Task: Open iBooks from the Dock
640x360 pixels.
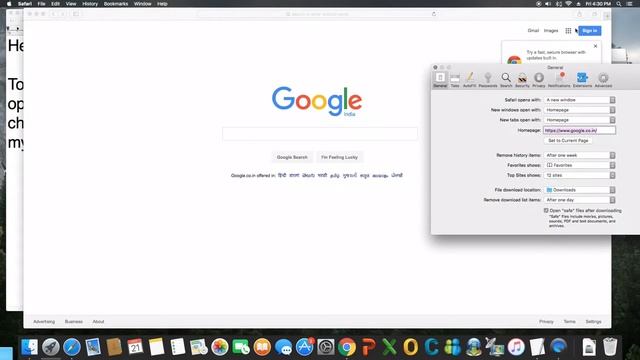Action: (x=262, y=347)
